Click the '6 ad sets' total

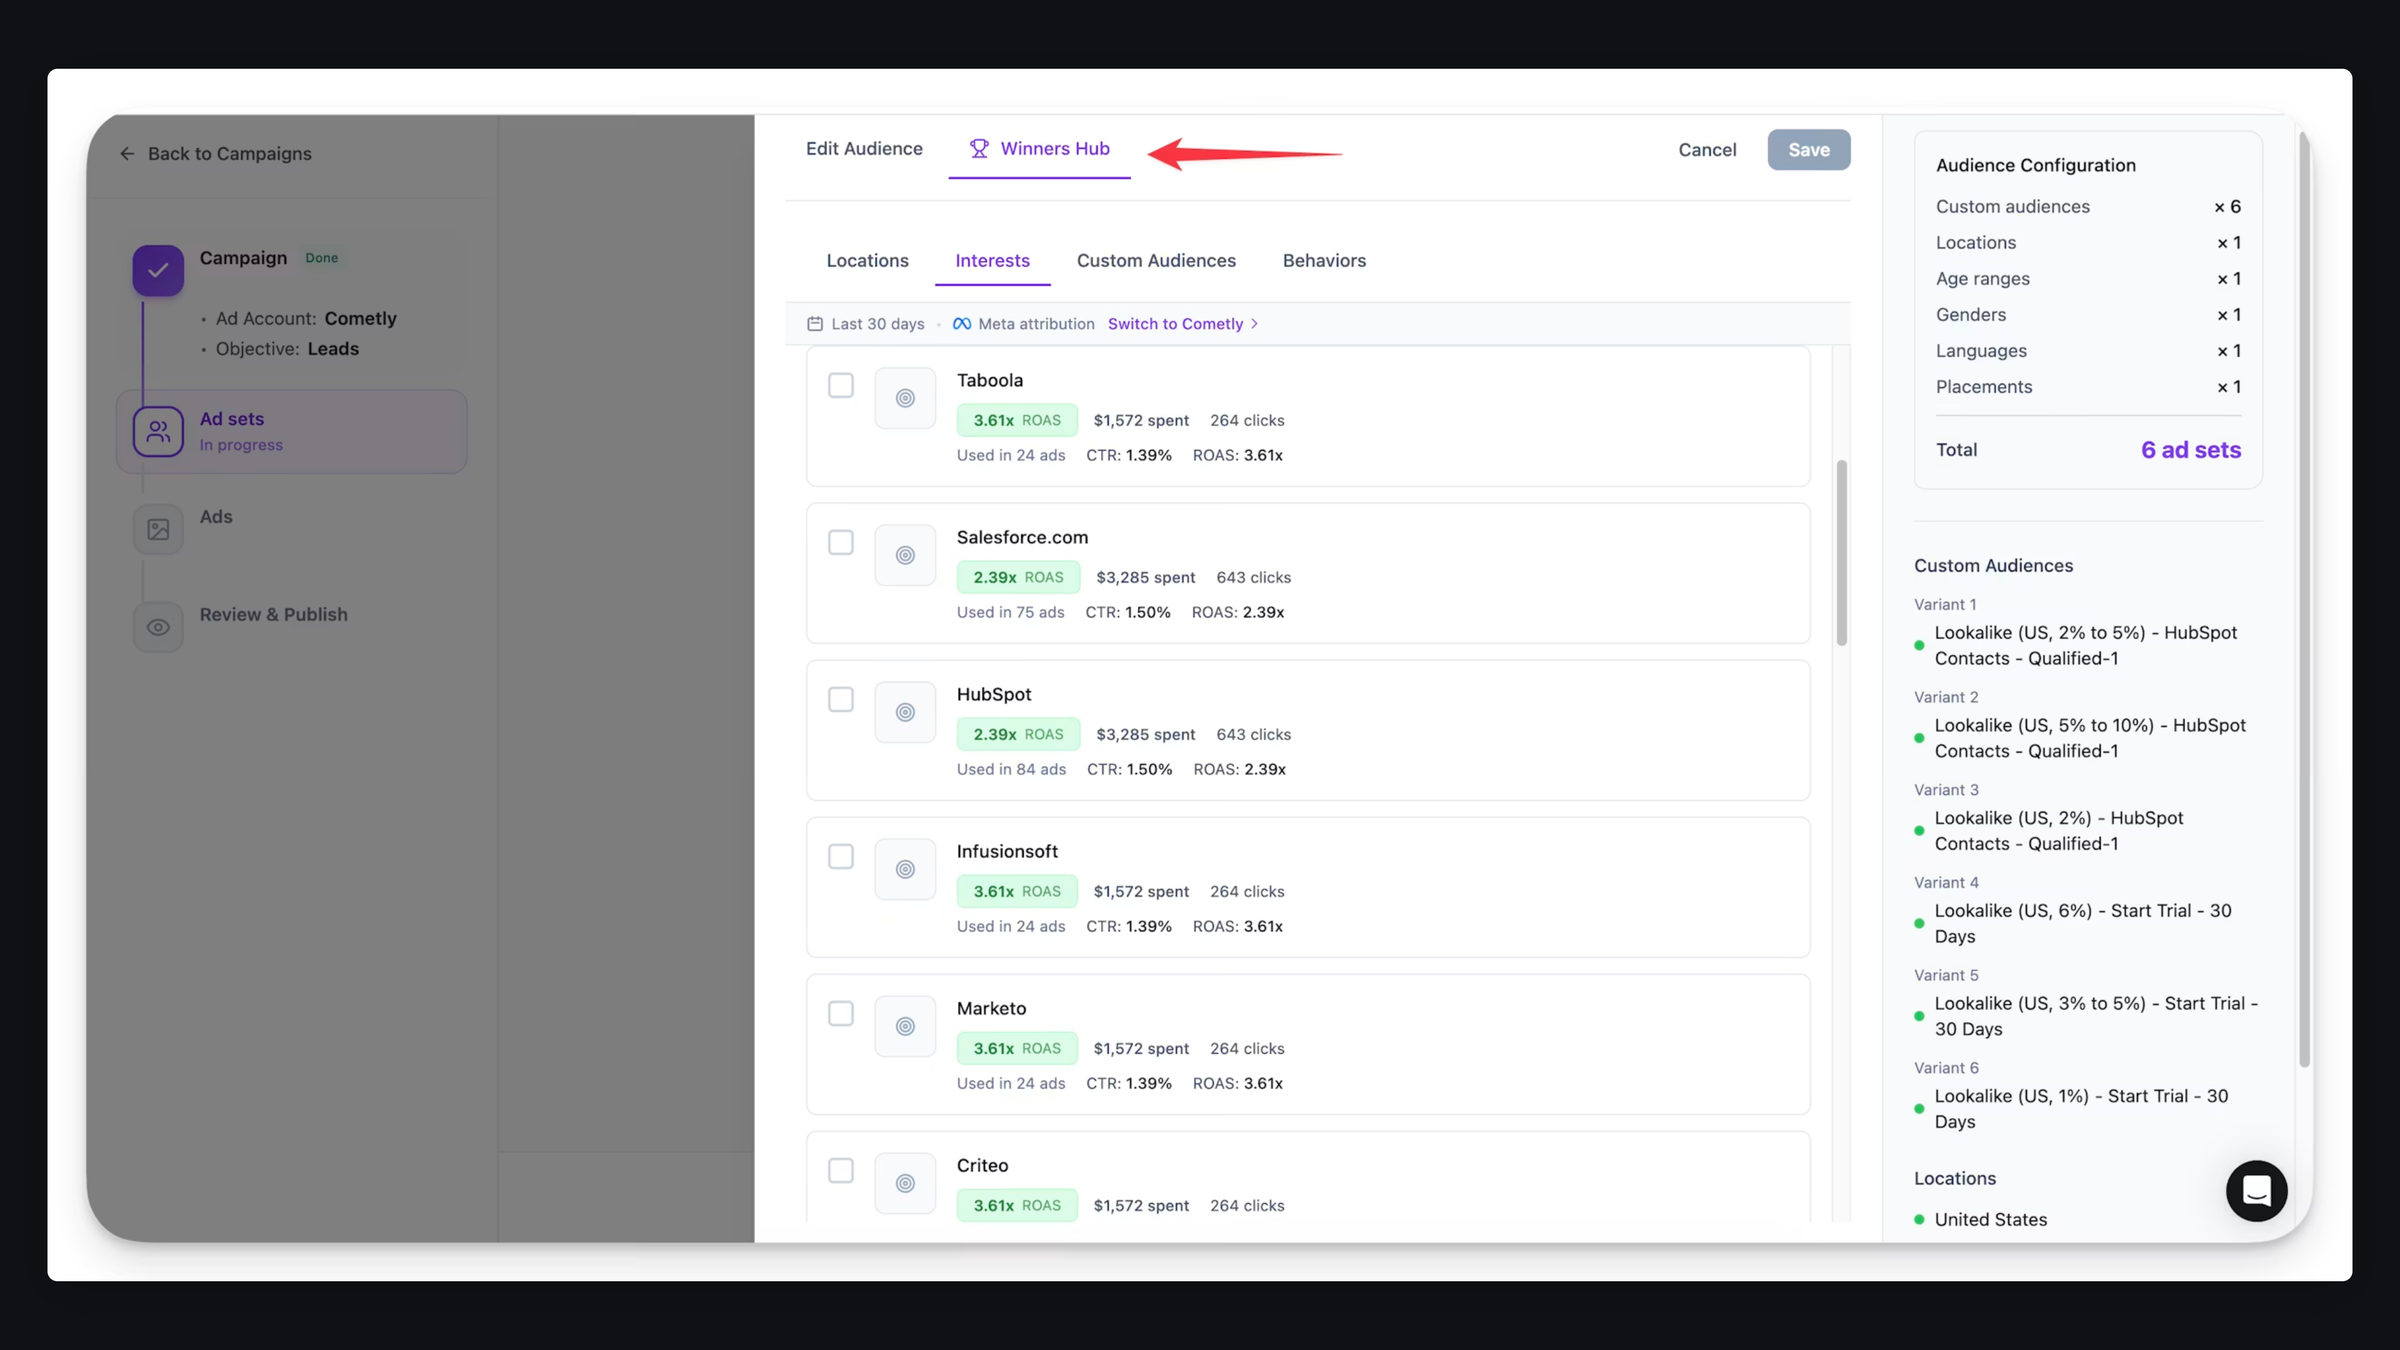pyautogui.click(x=2190, y=450)
